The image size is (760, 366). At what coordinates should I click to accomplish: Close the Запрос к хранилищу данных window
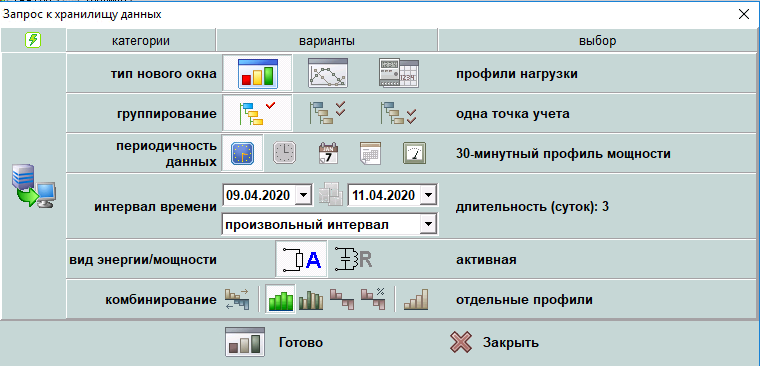point(744,14)
